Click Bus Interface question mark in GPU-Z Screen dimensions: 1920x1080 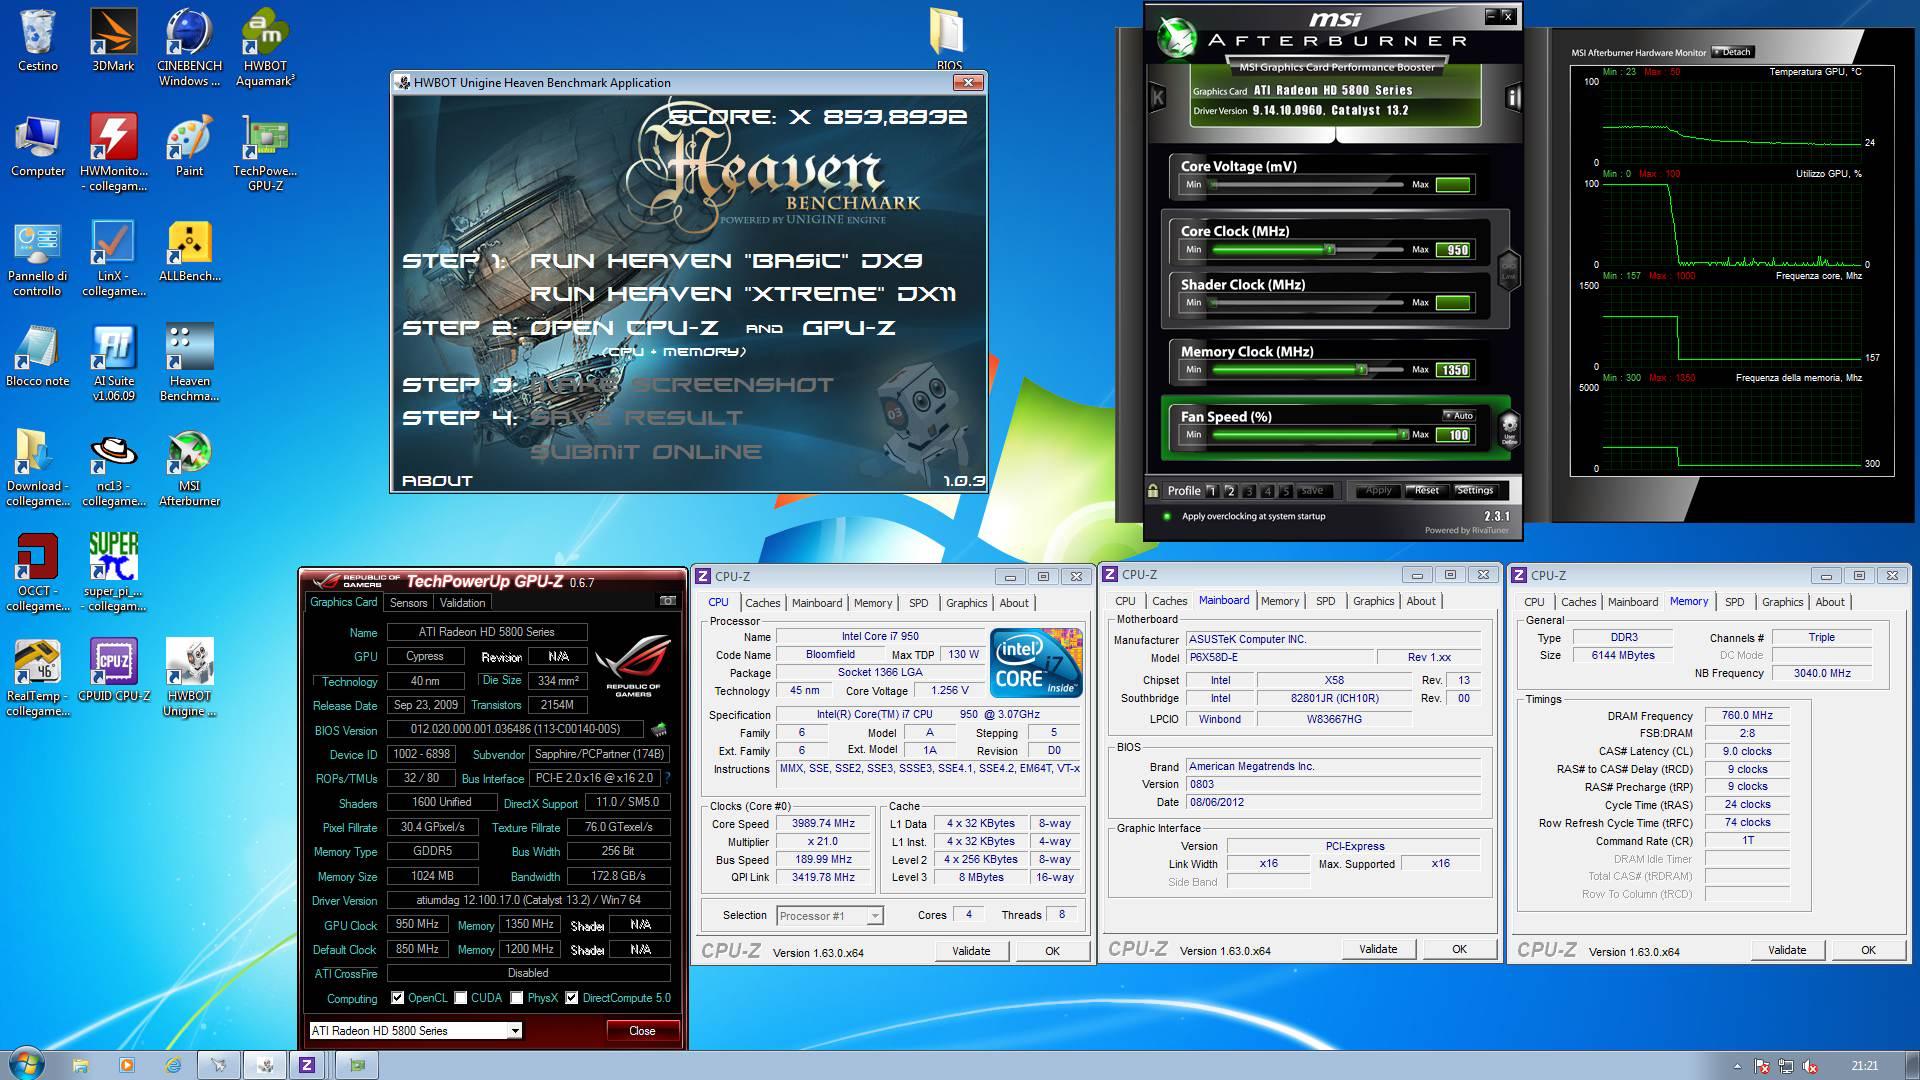[667, 778]
